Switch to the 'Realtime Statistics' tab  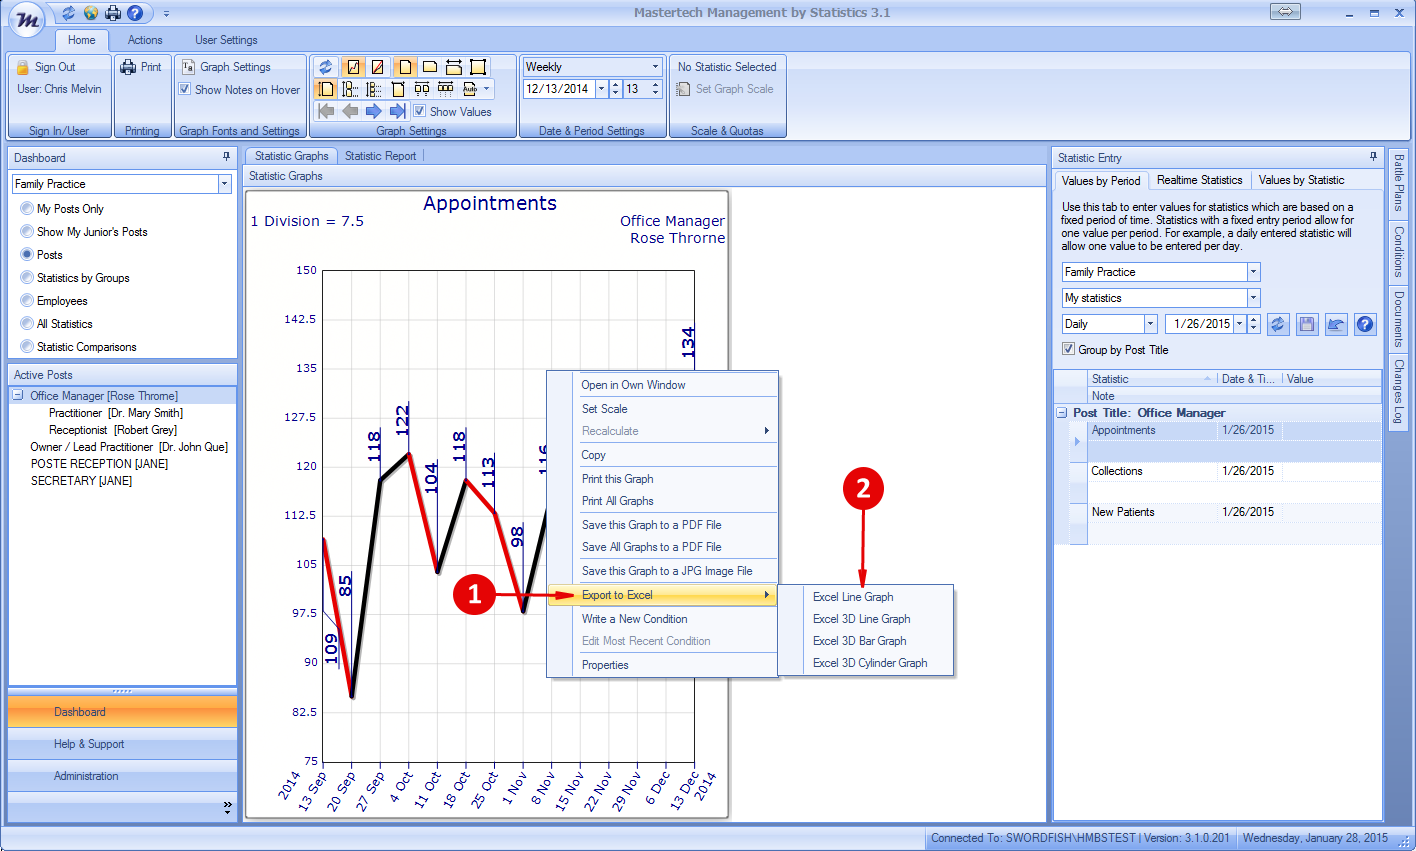pyautogui.click(x=1199, y=180)
